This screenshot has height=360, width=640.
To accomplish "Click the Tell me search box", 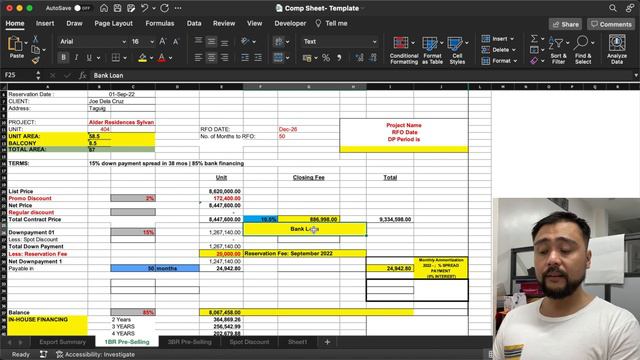I will tap(331, 24).
